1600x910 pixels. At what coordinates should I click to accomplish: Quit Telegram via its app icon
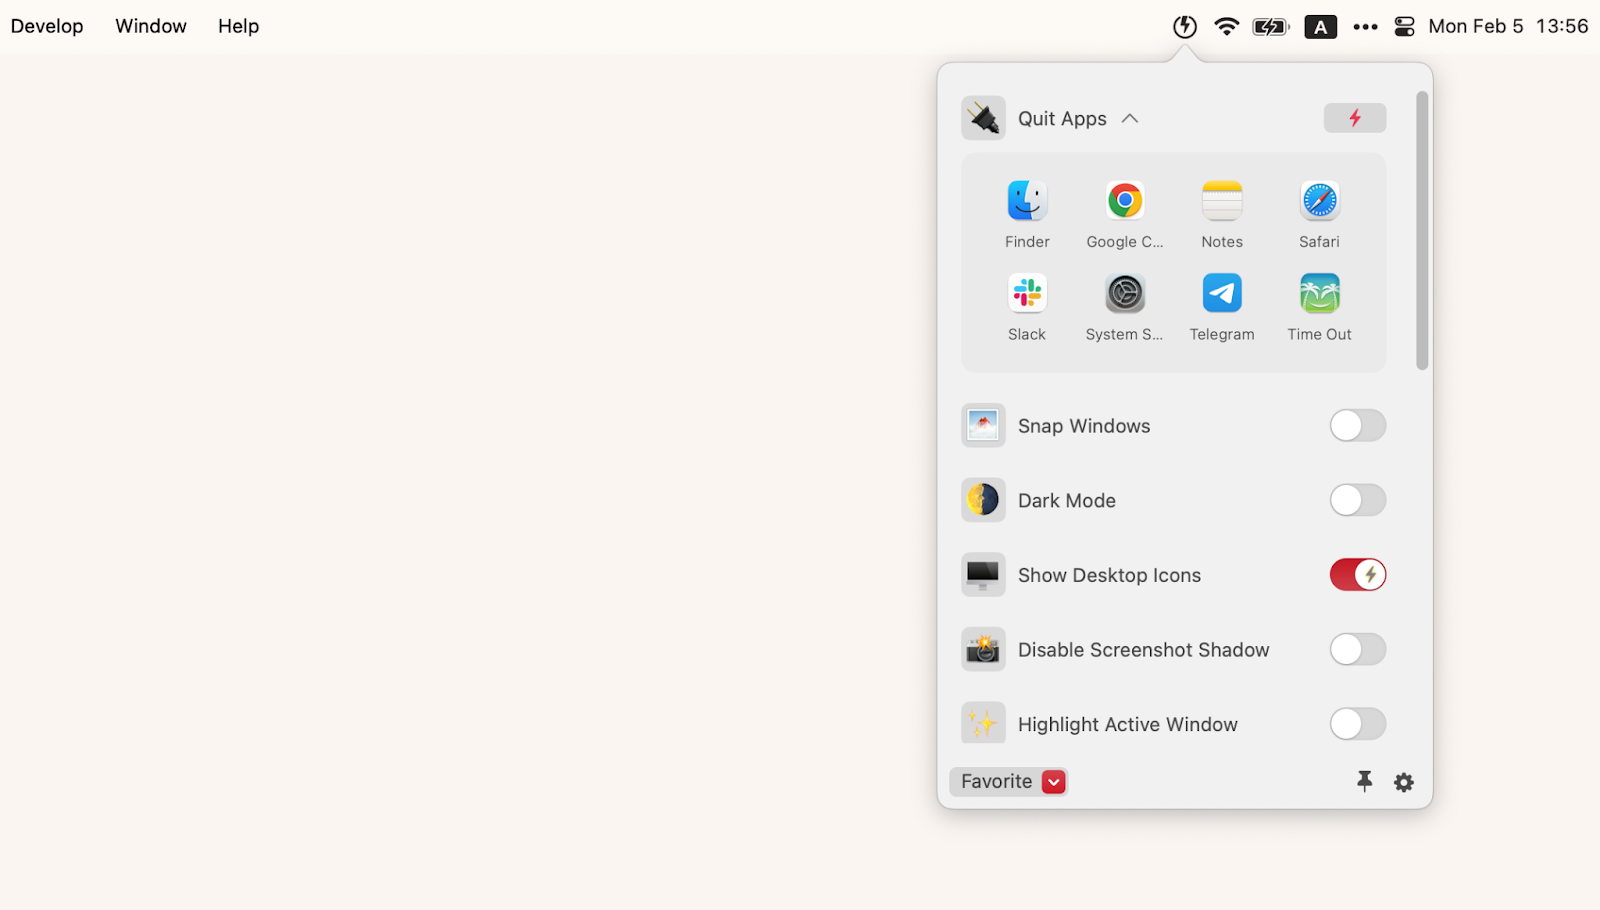pos(1221,294)
